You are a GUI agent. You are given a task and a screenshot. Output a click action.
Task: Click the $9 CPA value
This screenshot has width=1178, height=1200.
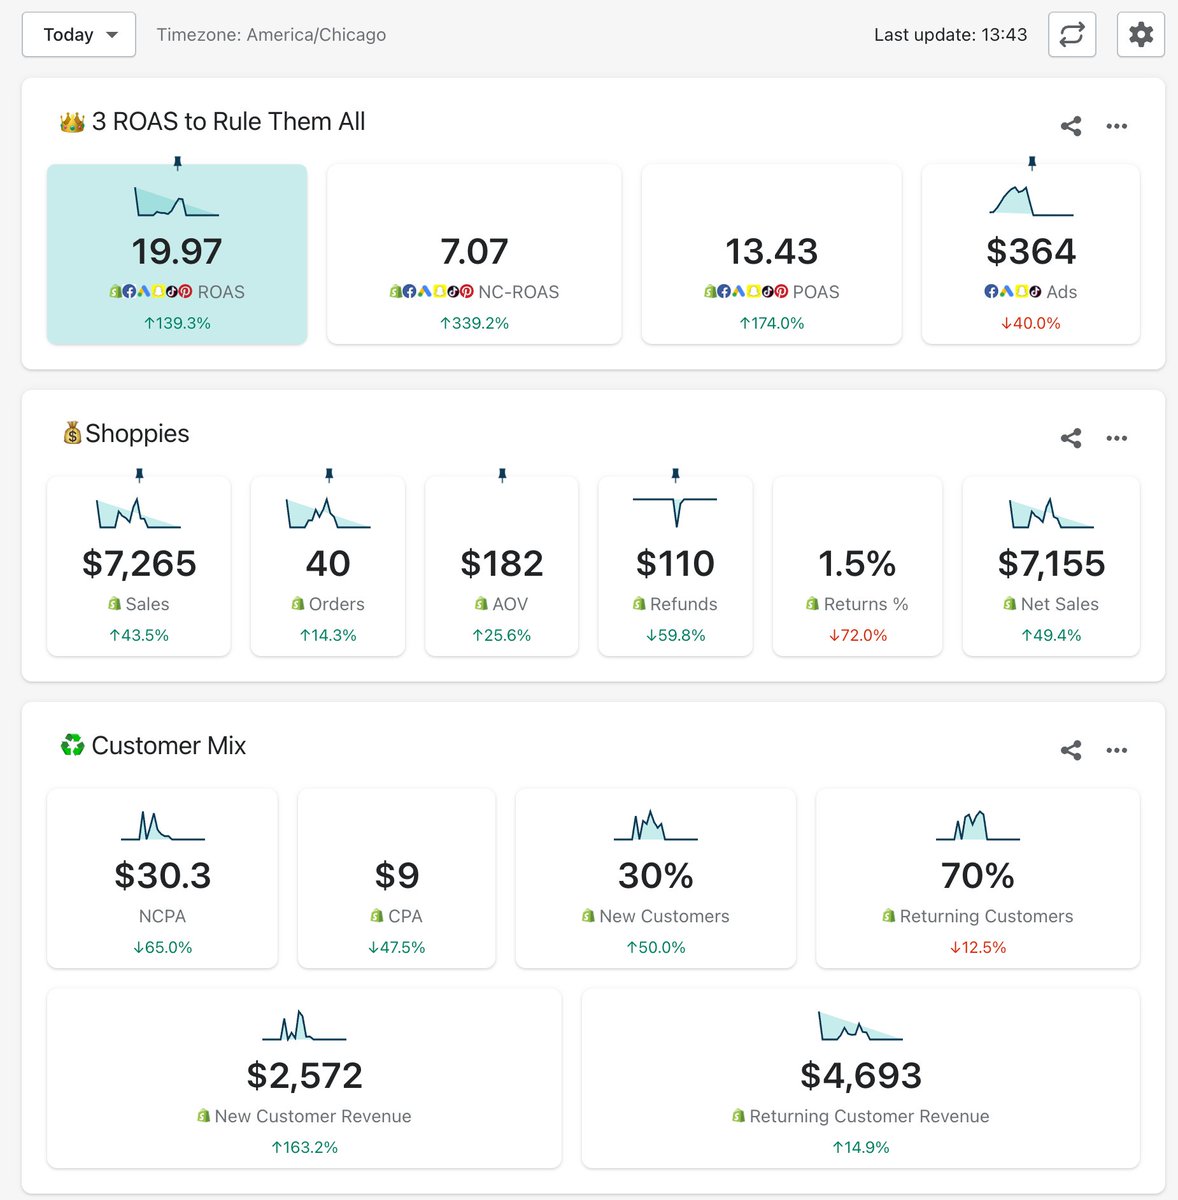point(397,875)
